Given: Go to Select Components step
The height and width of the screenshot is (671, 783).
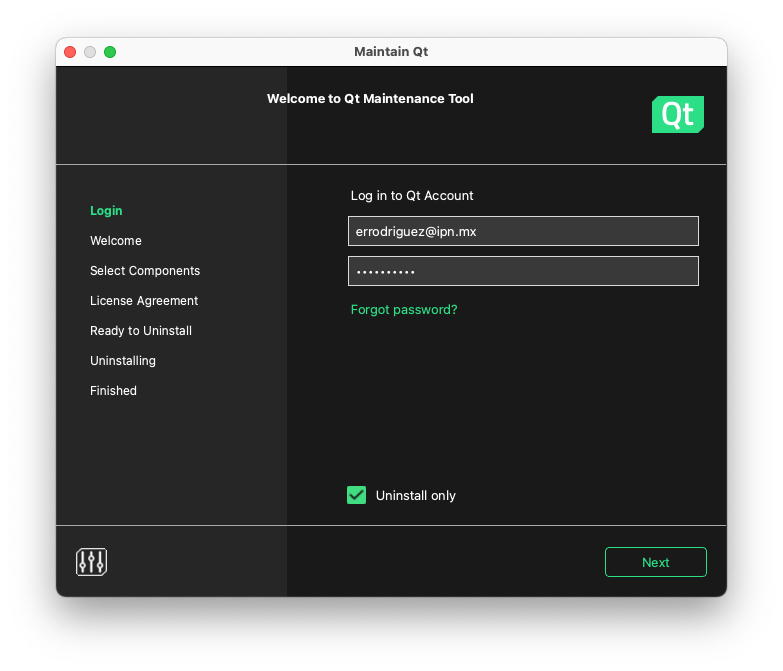Looking at the screenshot, I should [145, 271].
